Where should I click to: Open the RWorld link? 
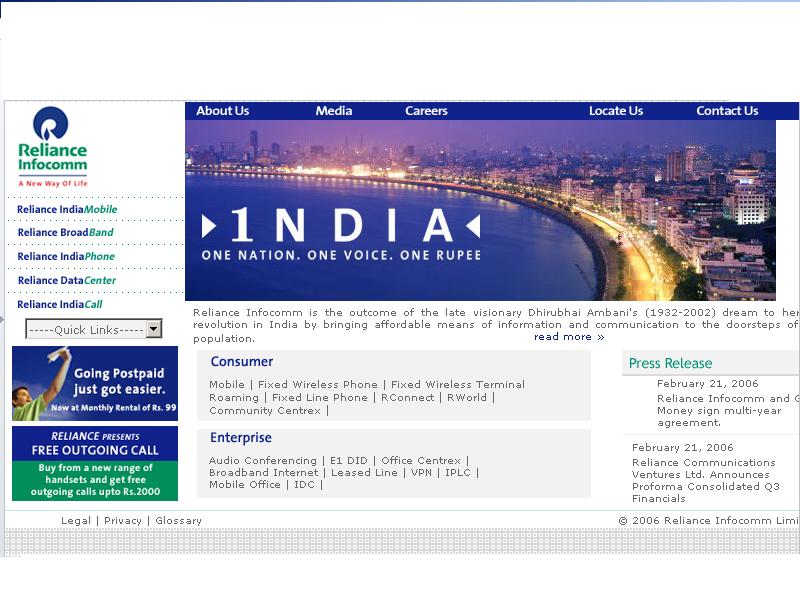(x=467, y=397)
